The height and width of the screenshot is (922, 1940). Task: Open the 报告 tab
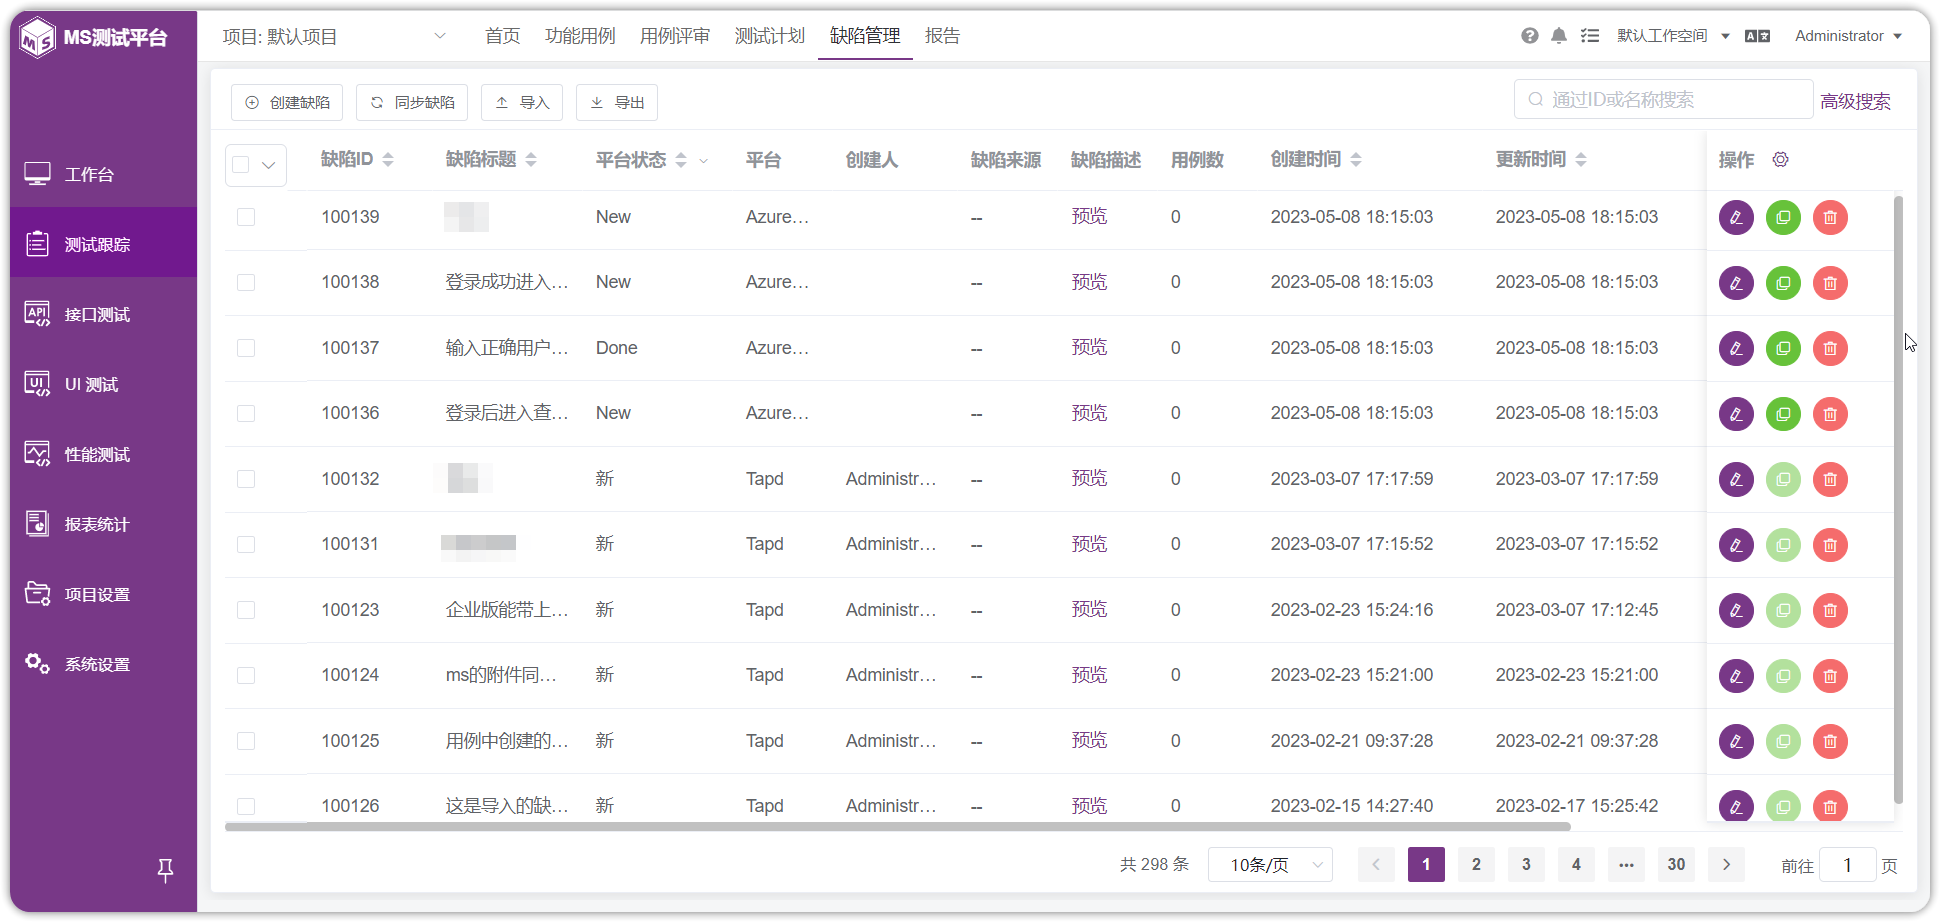[943, 36]
